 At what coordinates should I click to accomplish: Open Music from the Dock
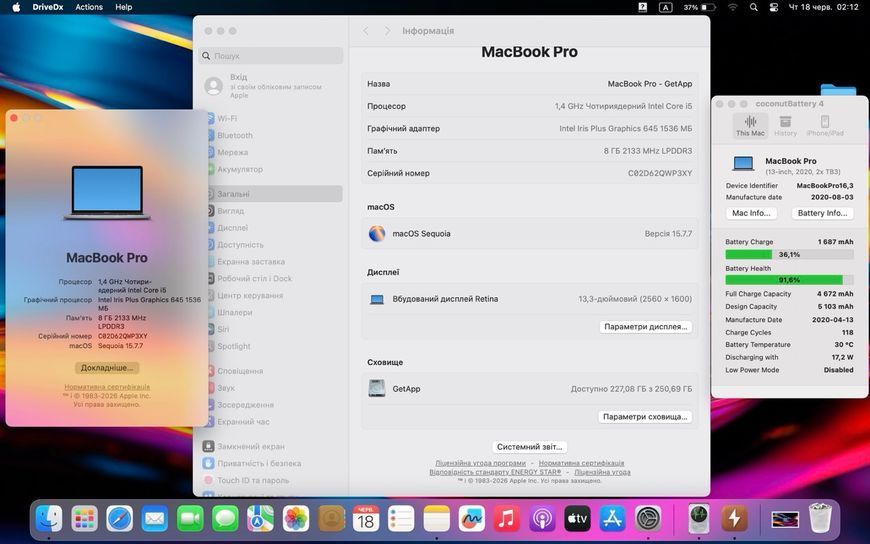click(507, 519)
